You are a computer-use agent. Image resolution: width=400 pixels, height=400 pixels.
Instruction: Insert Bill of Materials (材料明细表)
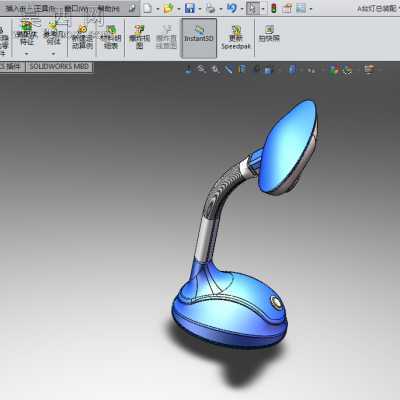click(x=111, y=37)
